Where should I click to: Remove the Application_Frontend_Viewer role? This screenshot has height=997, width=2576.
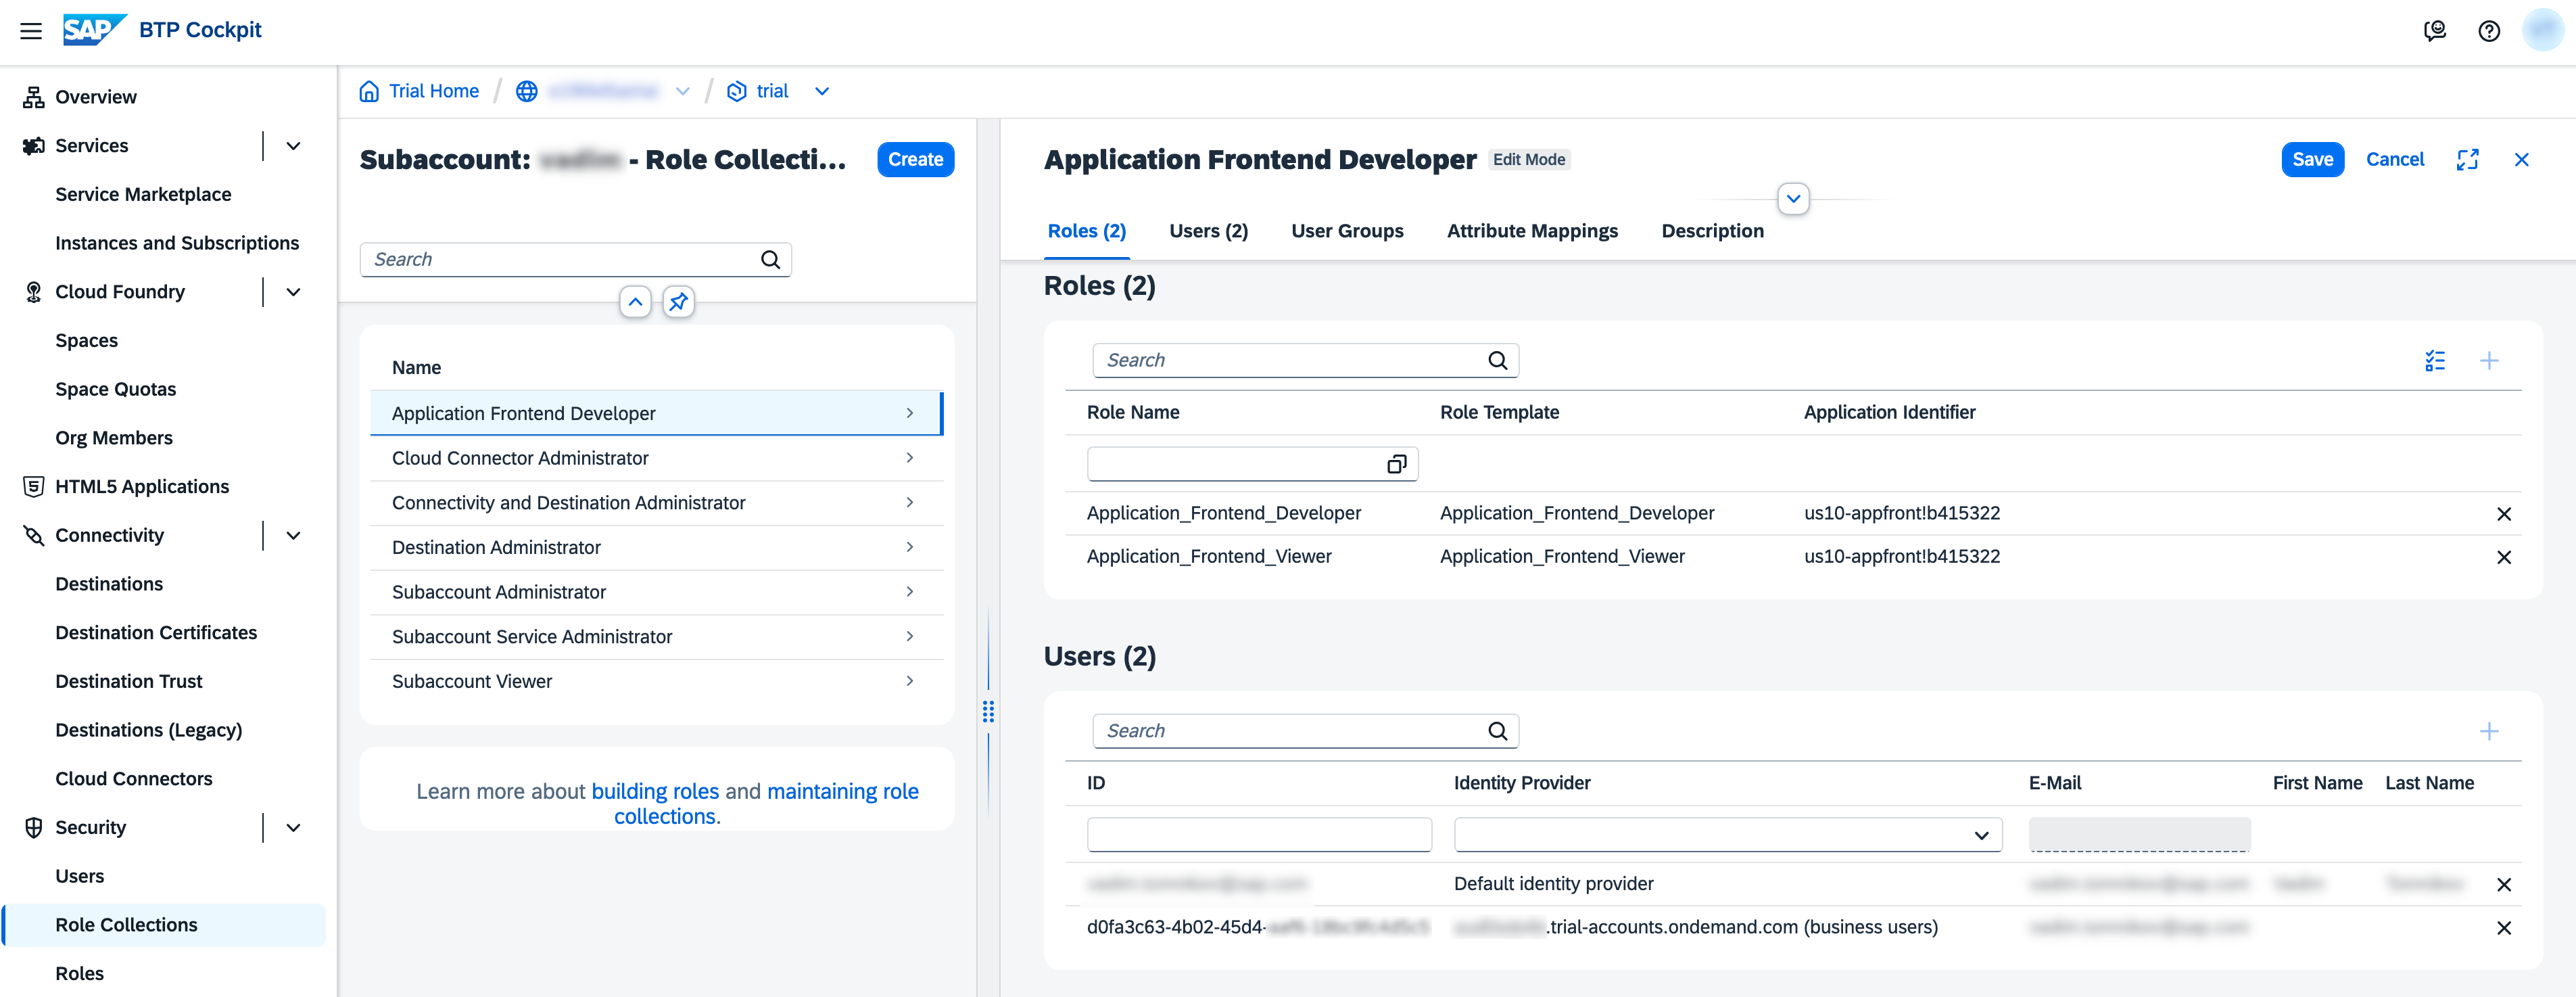pos(2503,557)
